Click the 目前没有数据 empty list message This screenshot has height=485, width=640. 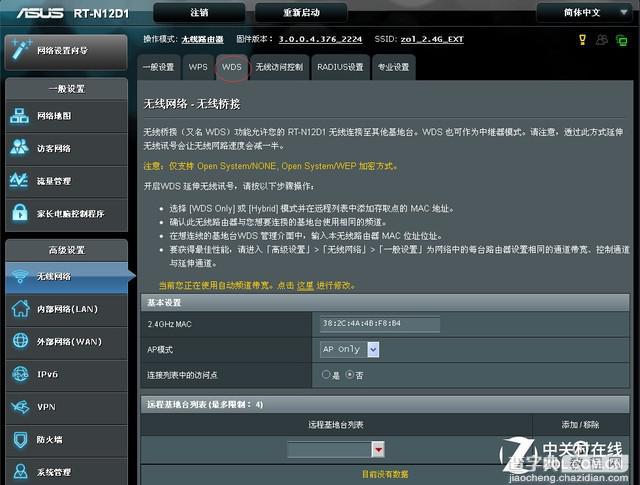click(385, 474)
